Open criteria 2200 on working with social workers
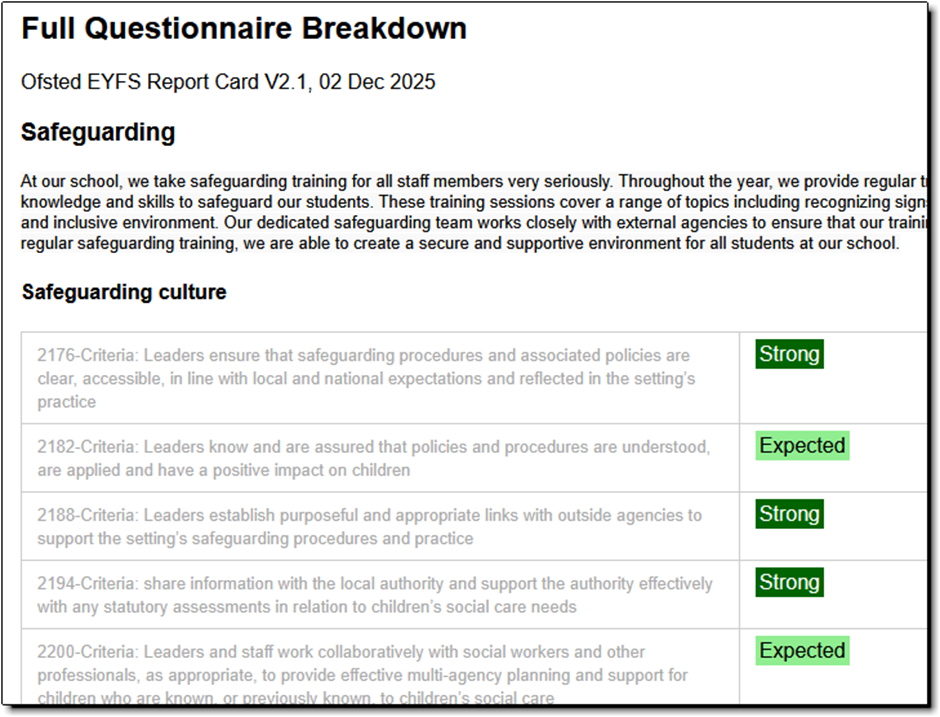Screen dimensions: 940x717 362,674
